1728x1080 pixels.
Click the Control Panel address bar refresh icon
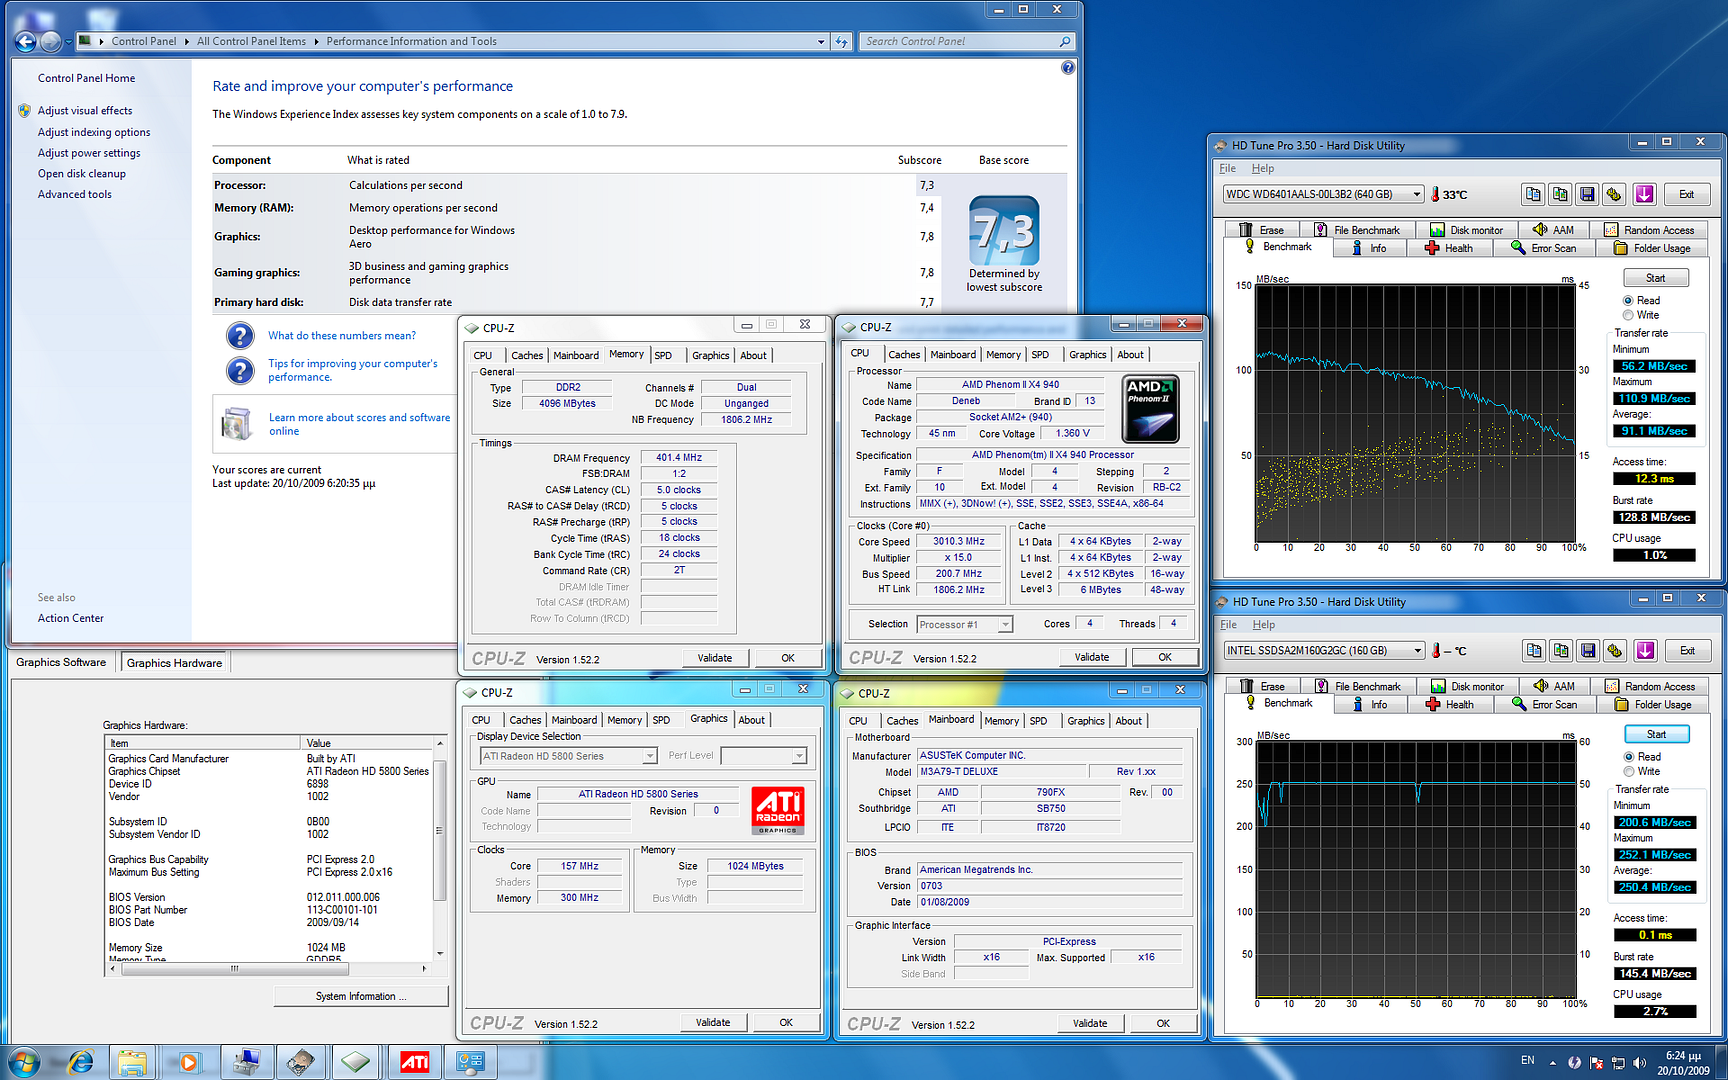[841, 41]
